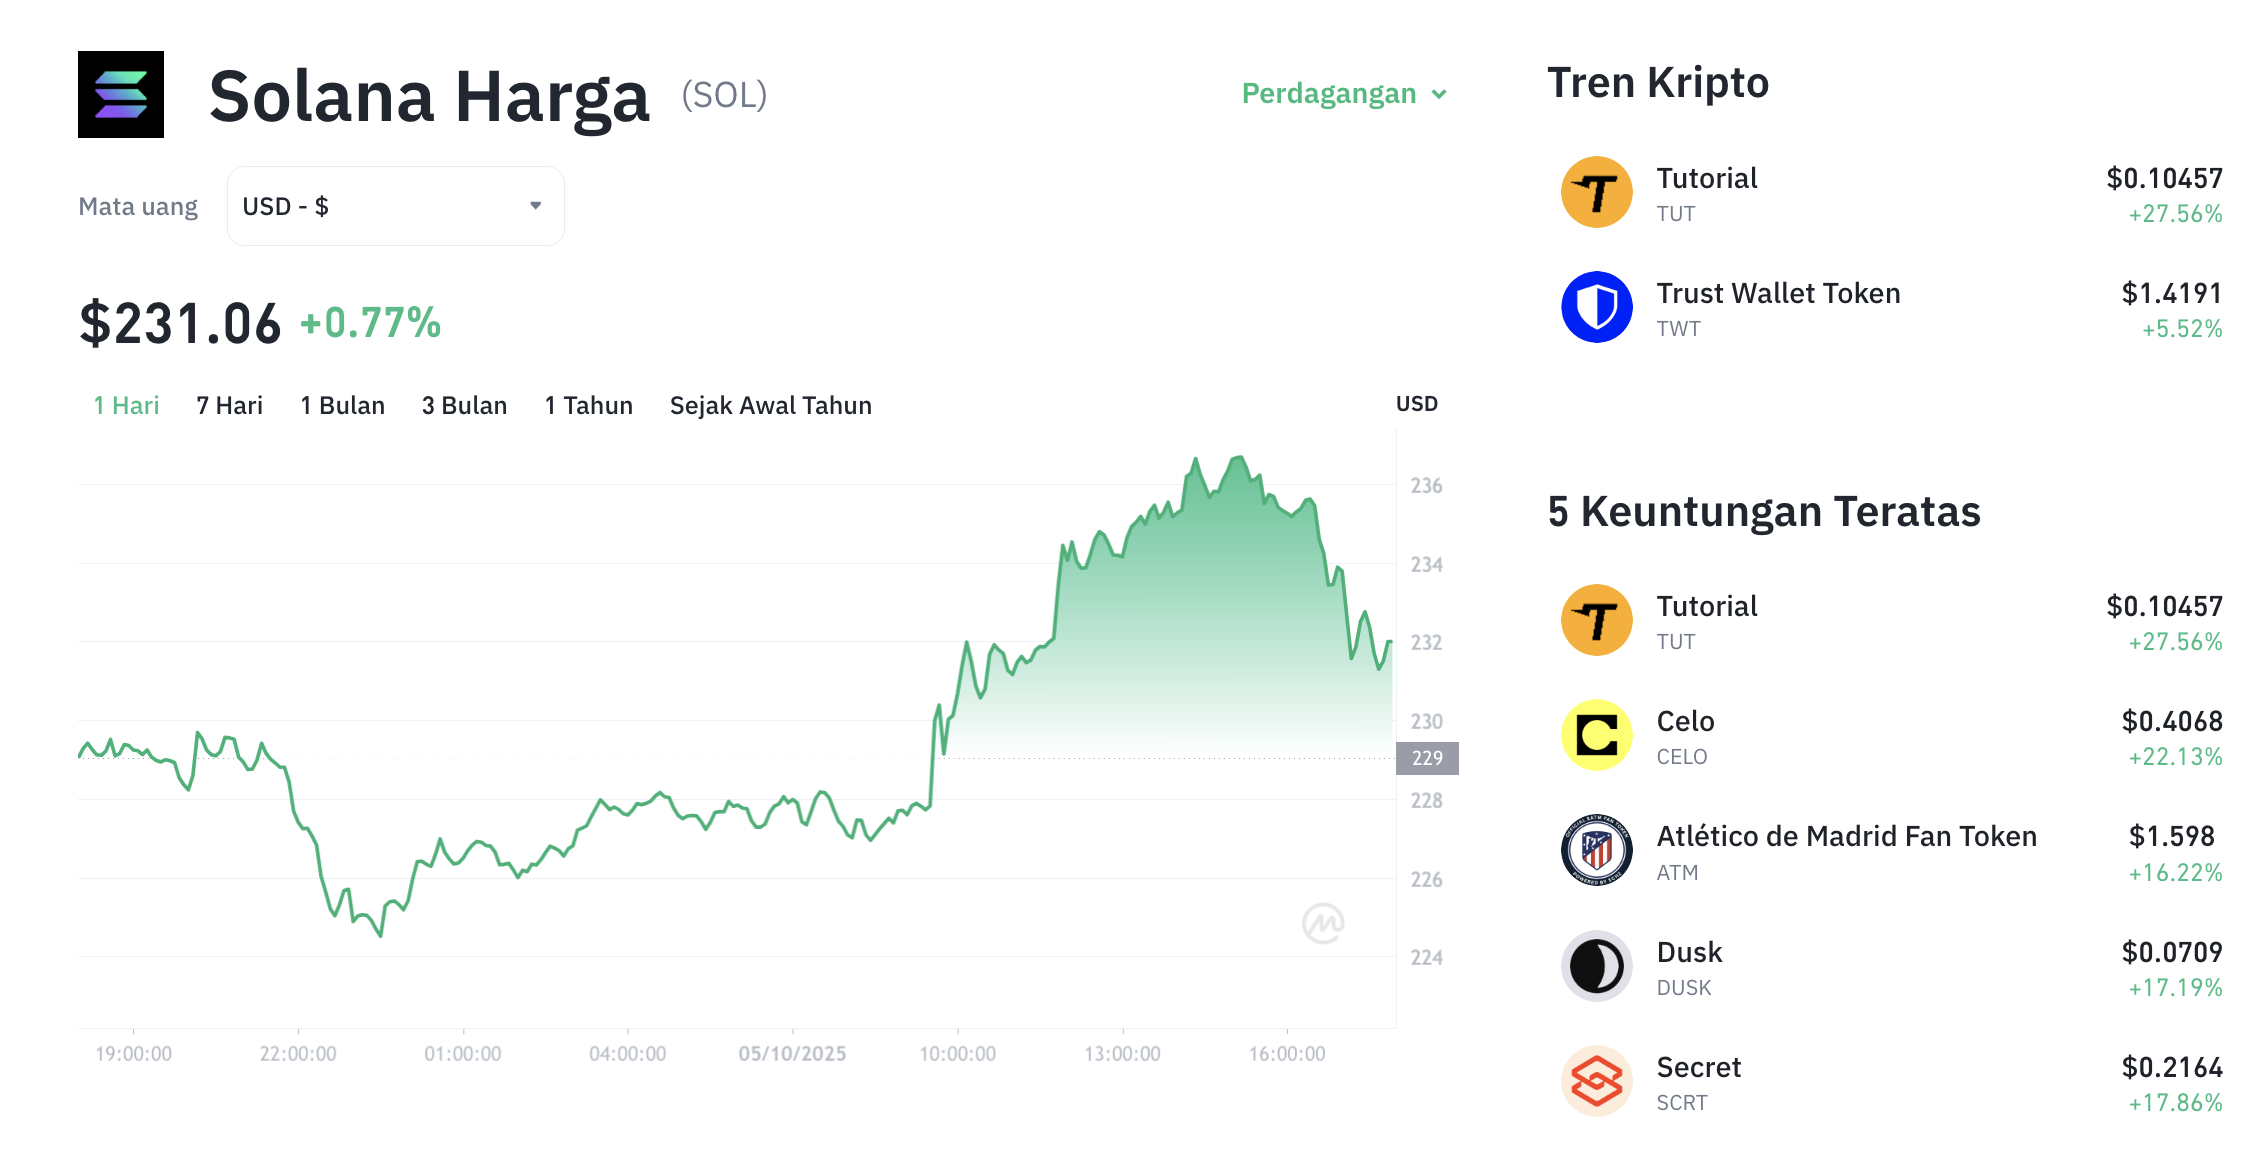Open Atlético de Madrid Fan Token page
Viewport: 2256px width, 1154px height.
click(1846, 837)
